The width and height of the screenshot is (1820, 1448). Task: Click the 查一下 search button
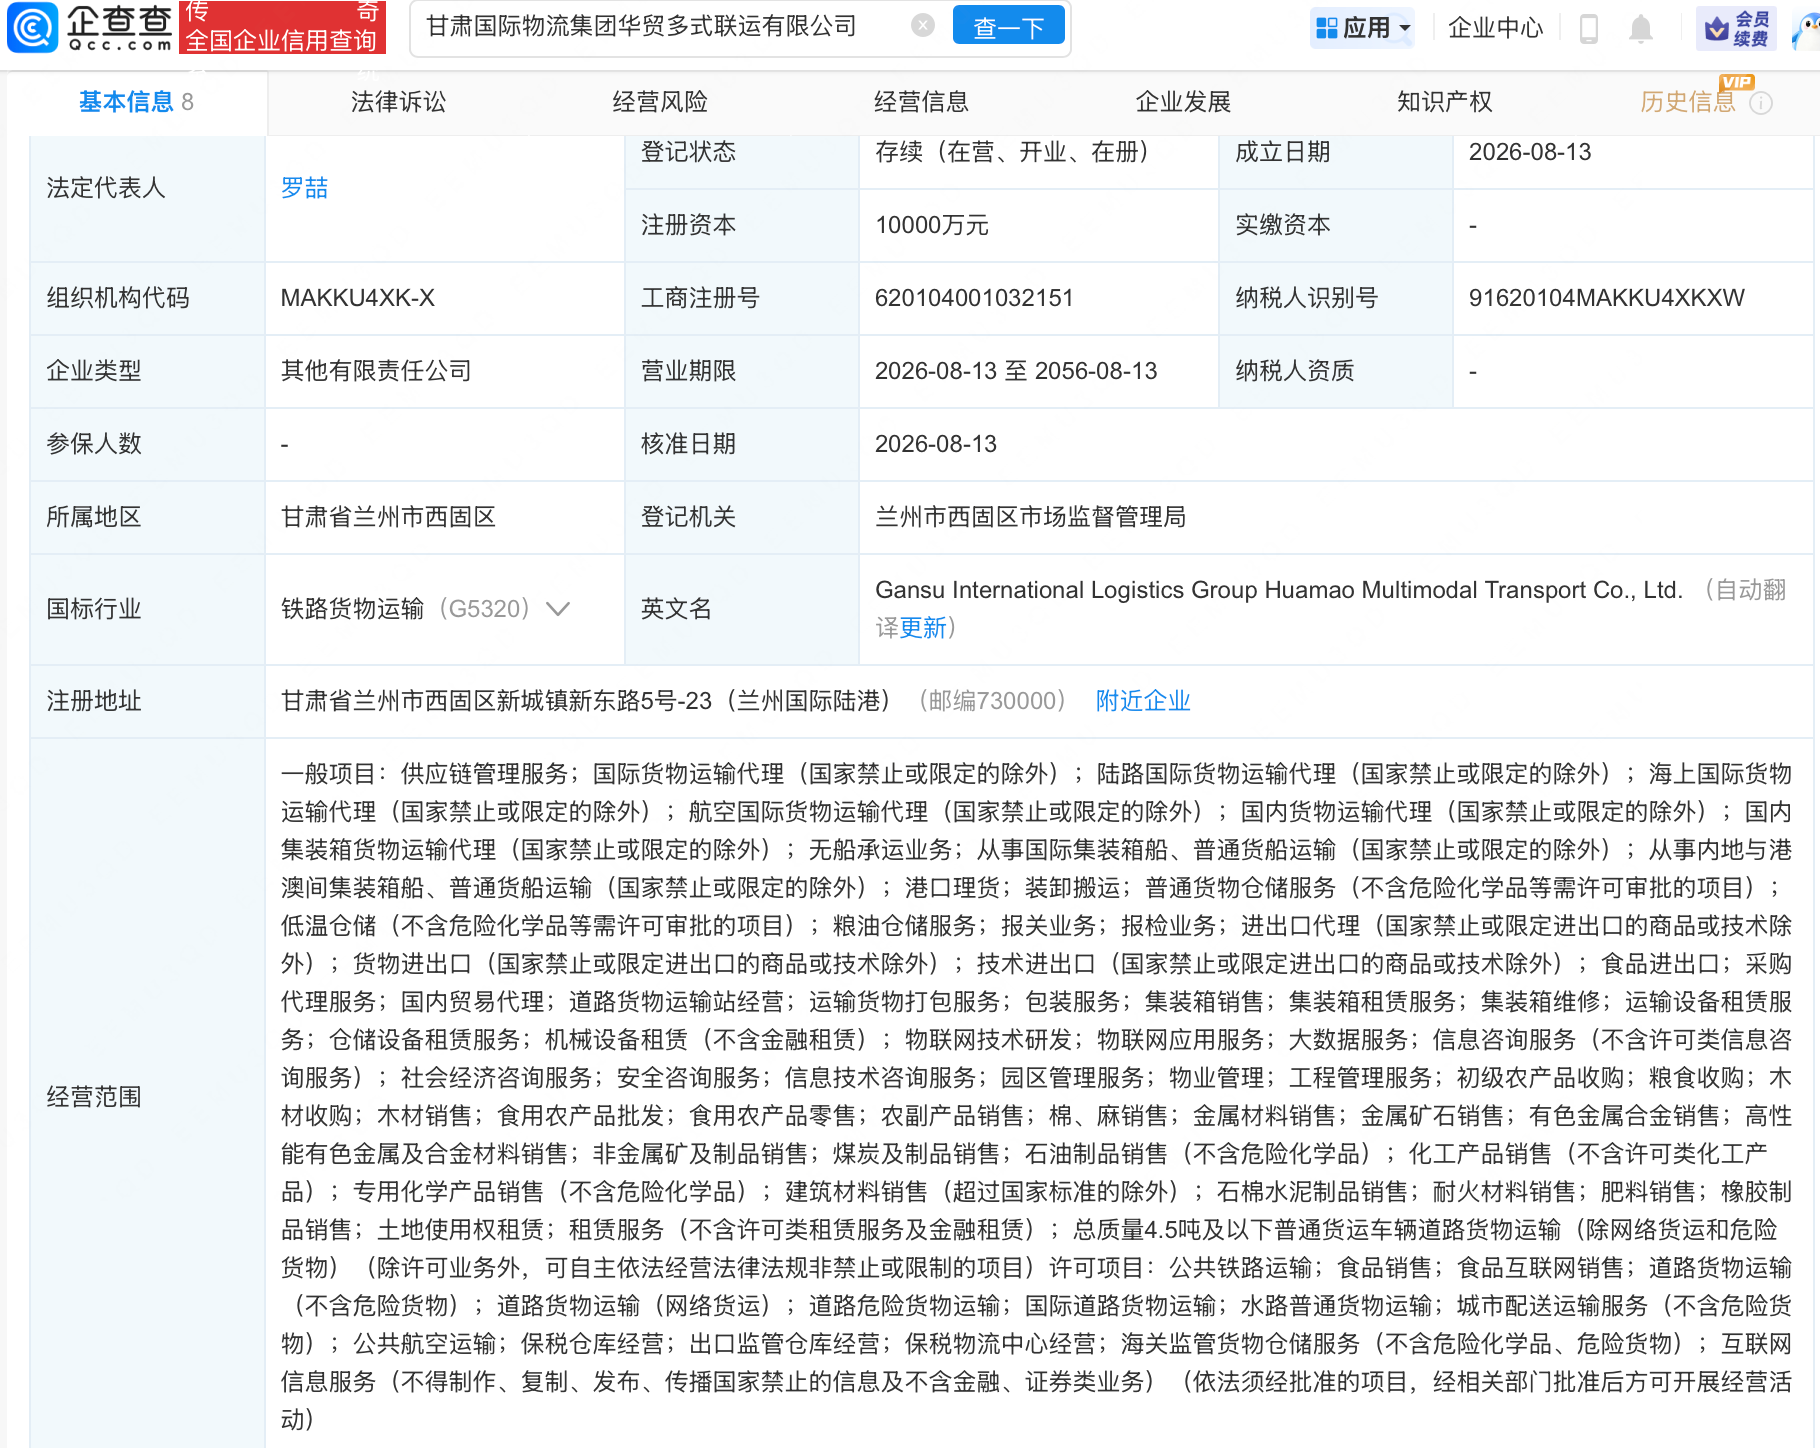tap(1008, 27)
